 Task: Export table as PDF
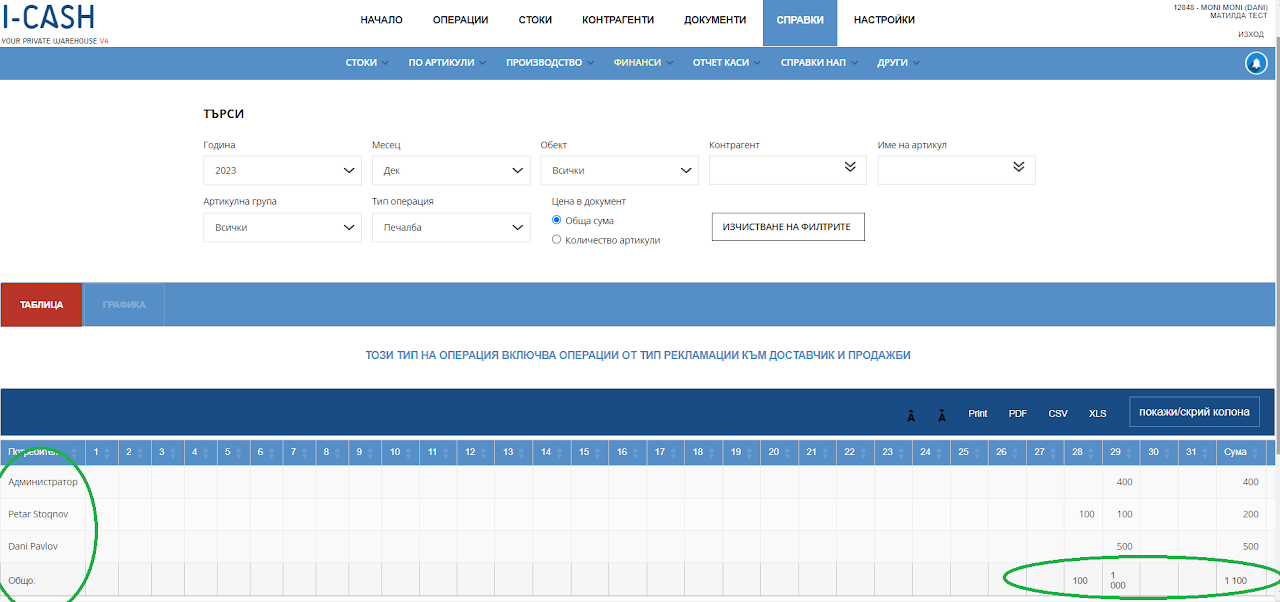(x=1018, y=414)
